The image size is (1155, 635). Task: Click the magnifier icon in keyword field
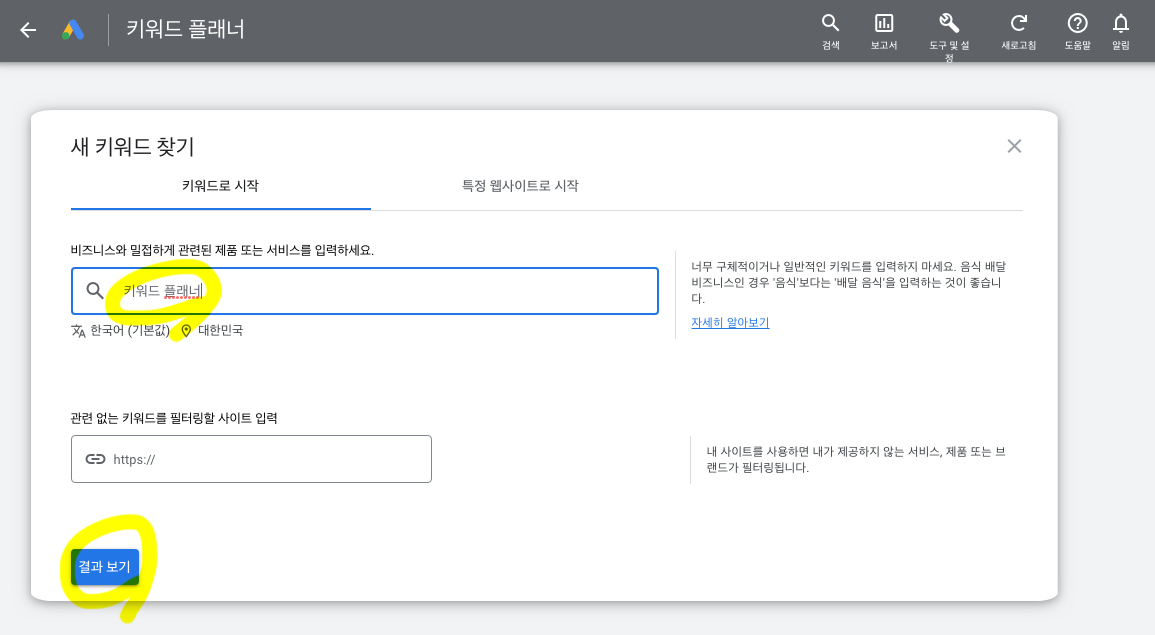(x=94, y=290)
